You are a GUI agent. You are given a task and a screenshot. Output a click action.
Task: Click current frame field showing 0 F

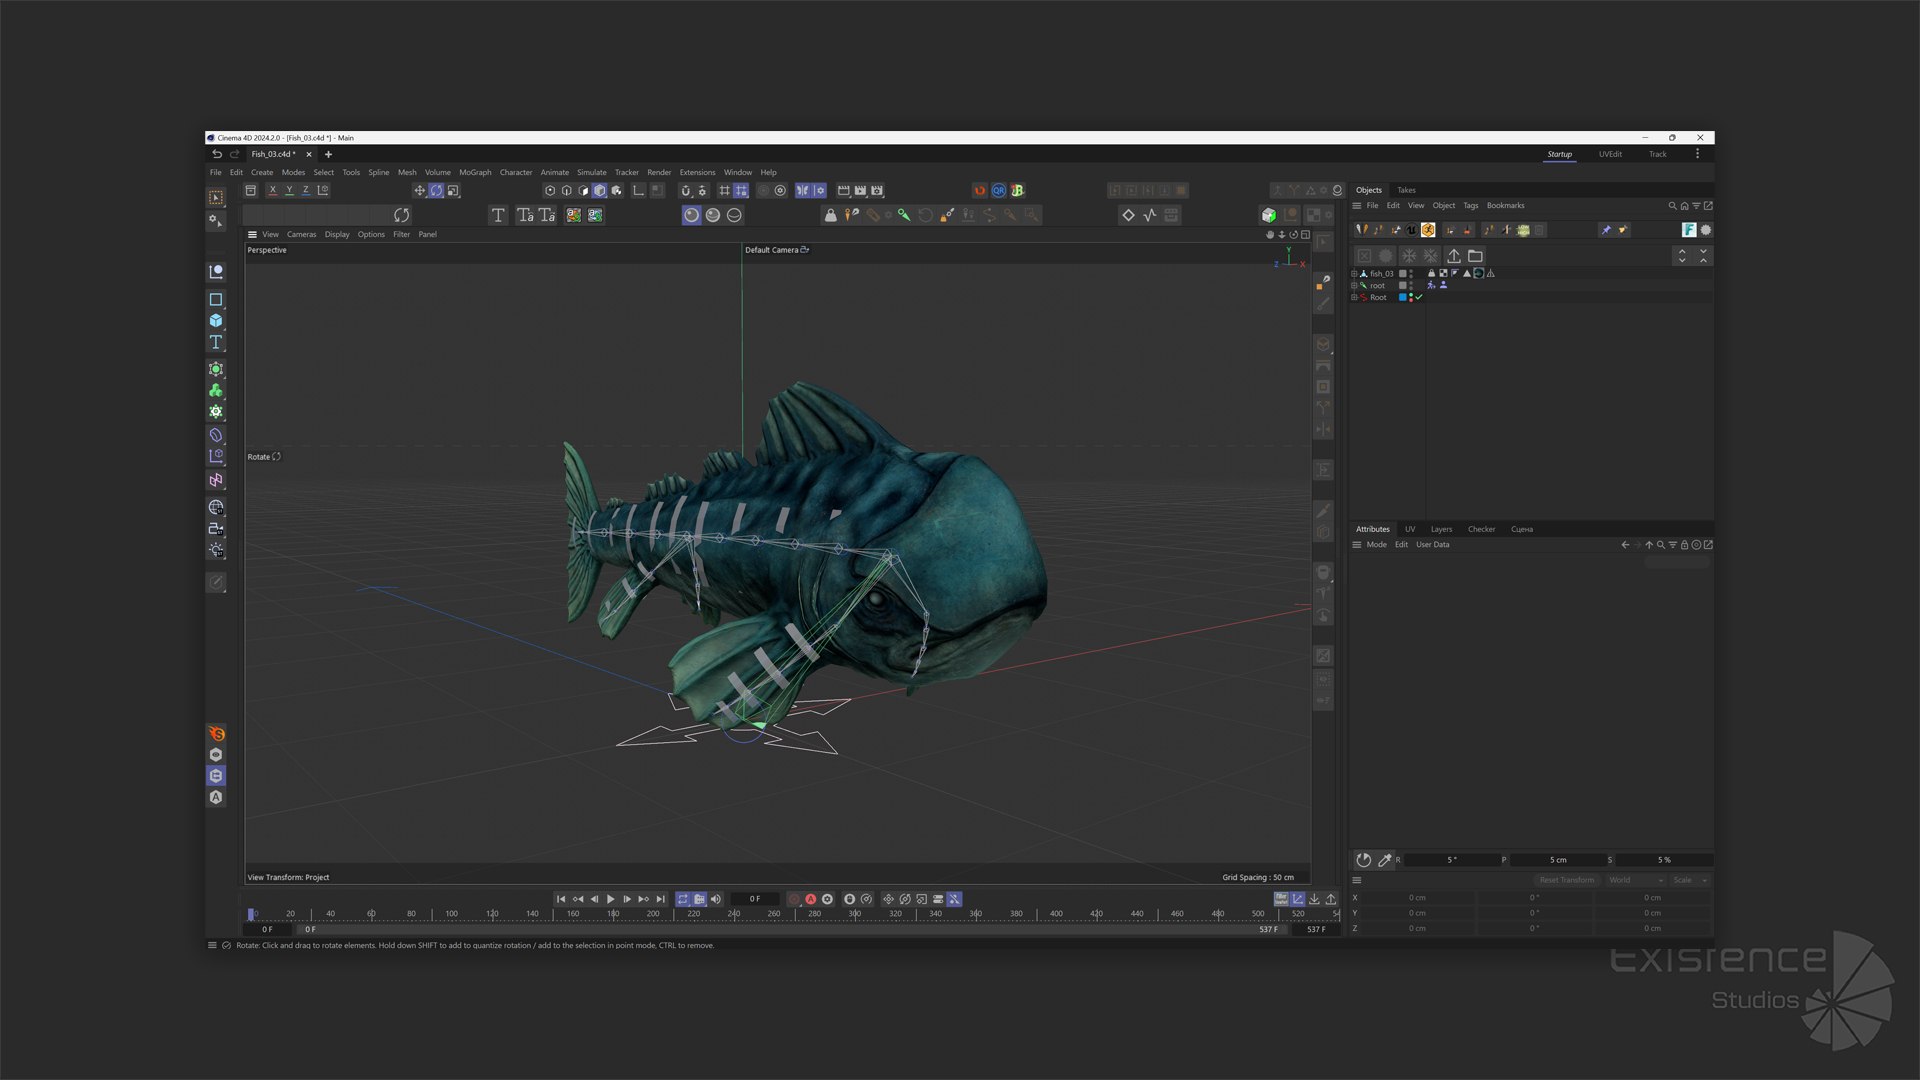tap(755, 899)
